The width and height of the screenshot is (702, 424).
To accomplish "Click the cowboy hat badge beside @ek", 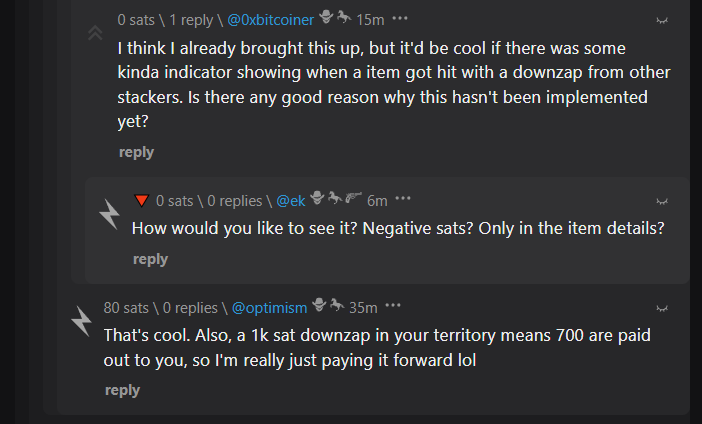I will click(317, 197).
